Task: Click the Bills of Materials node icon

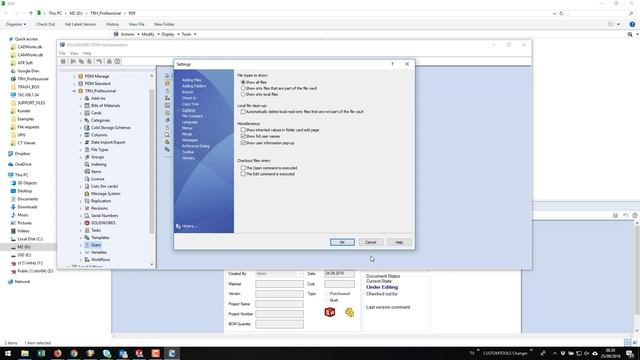Action: (x=87, y=106)
